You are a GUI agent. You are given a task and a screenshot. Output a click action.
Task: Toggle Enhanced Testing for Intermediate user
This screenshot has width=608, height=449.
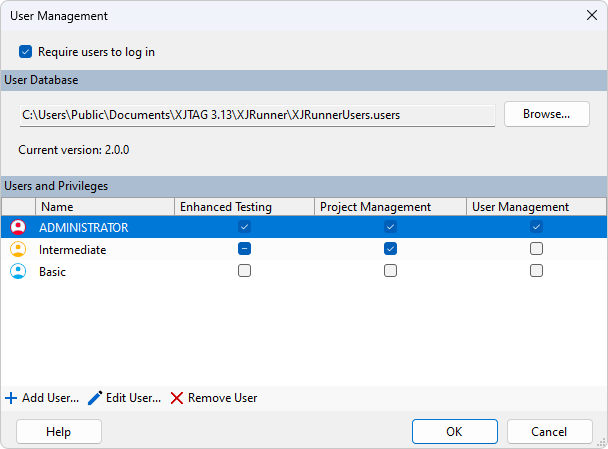coord(244,249)
